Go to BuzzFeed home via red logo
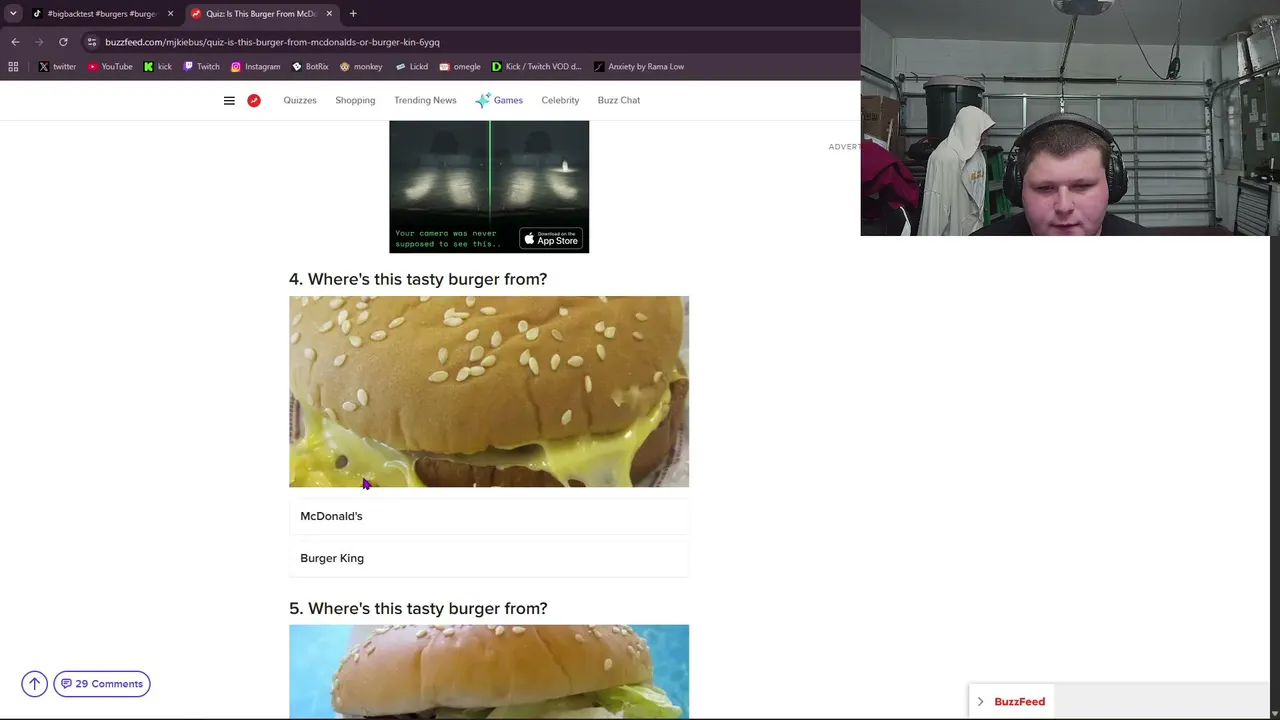Viewport: 1280px width, 720px height. point(254,100)
